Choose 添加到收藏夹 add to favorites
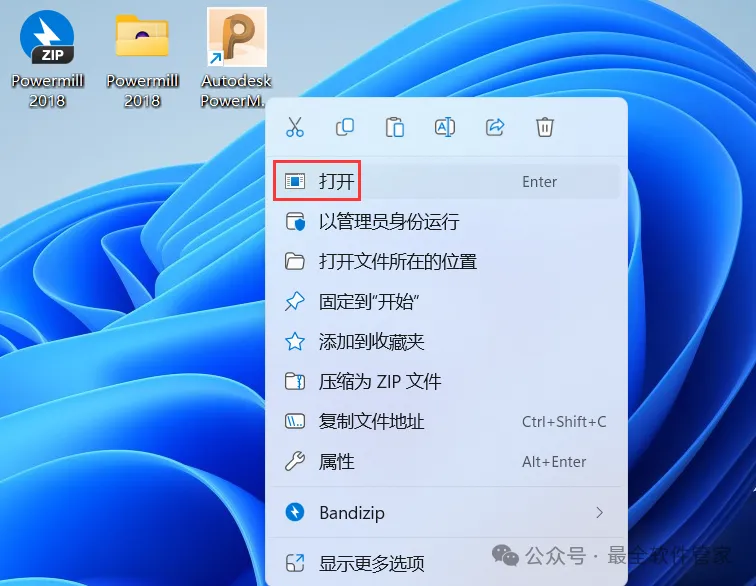This screenshot has width=756, height=586. tap(446, 342)
